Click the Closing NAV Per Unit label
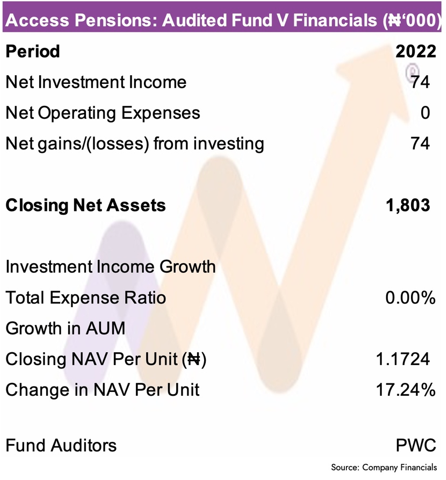 point(106,359)
